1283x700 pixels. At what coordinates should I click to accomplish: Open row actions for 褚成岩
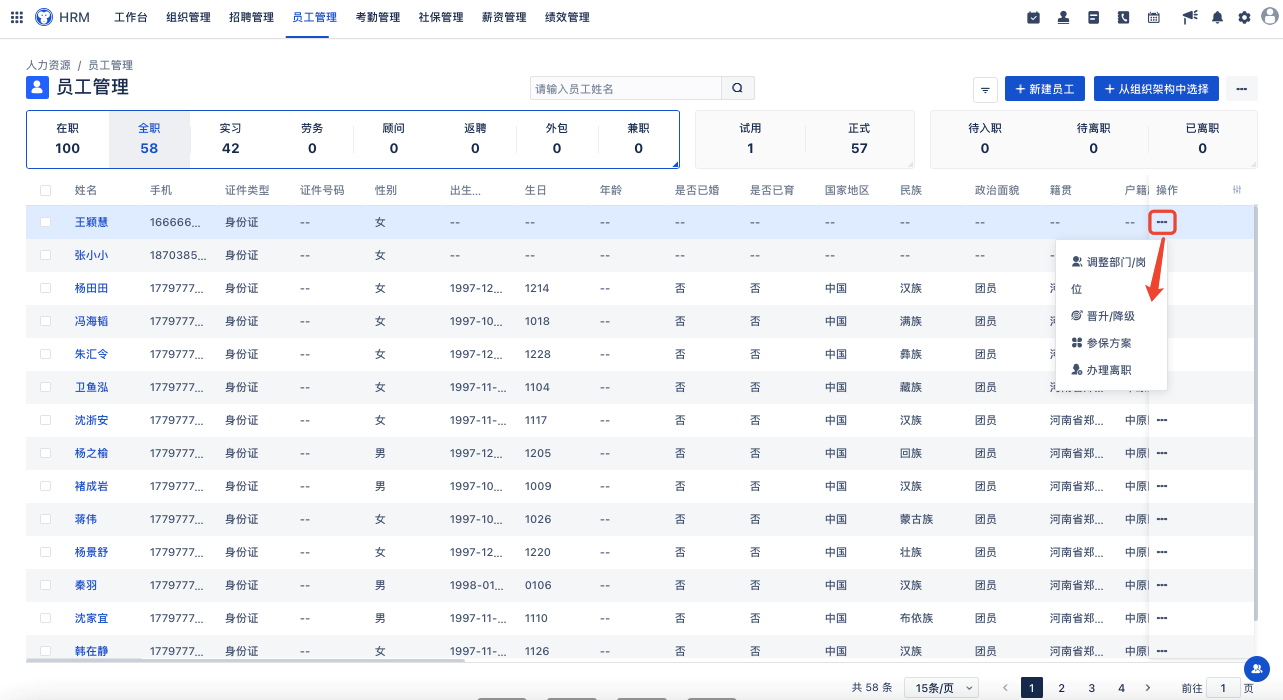click(x=1162, y=486)
